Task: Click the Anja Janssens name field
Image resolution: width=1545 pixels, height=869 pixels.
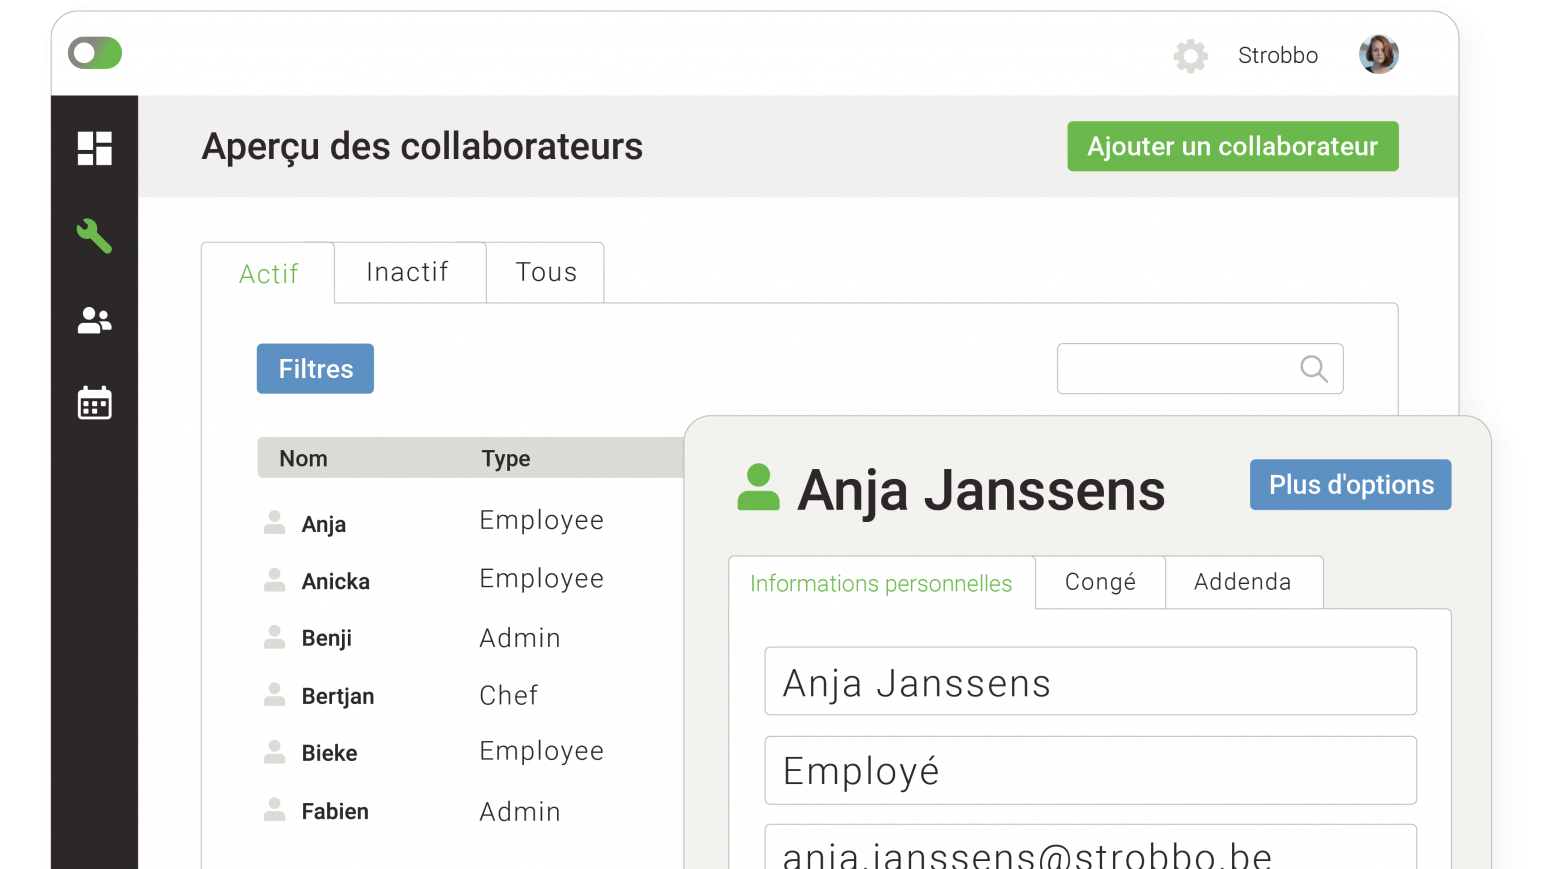Action: 1090,682
